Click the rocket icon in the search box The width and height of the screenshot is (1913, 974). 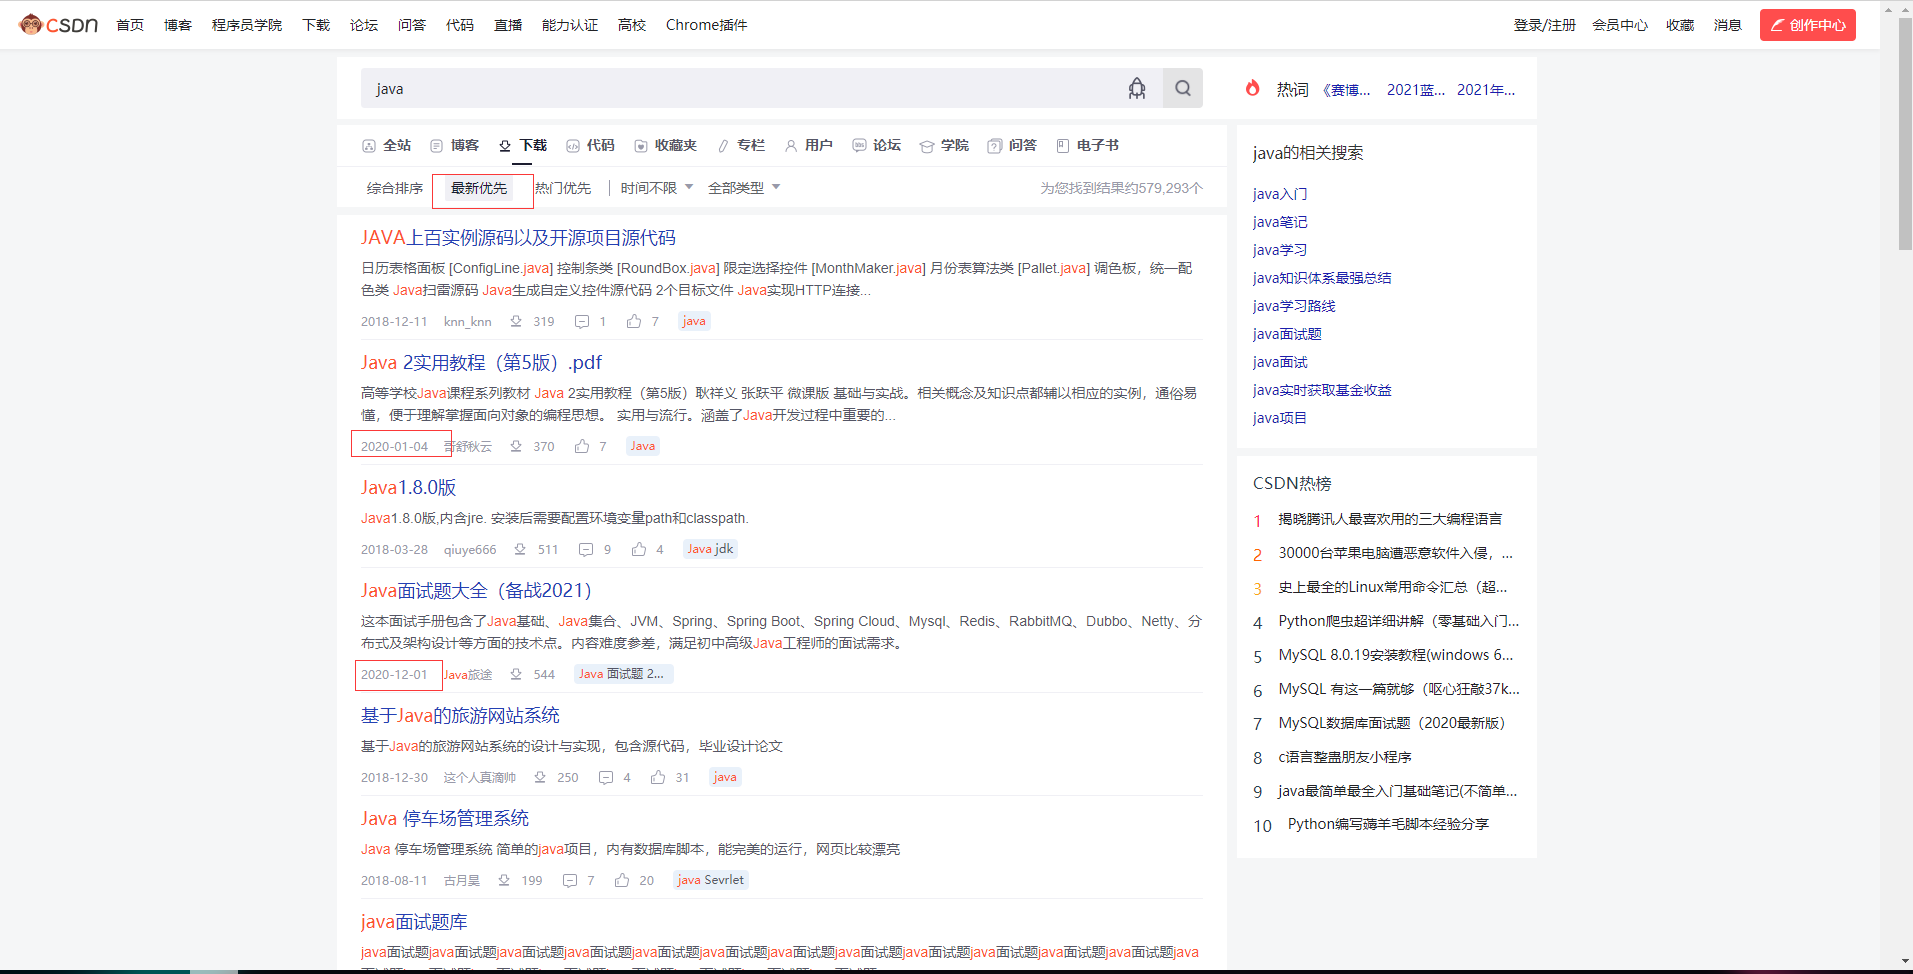1137,88
